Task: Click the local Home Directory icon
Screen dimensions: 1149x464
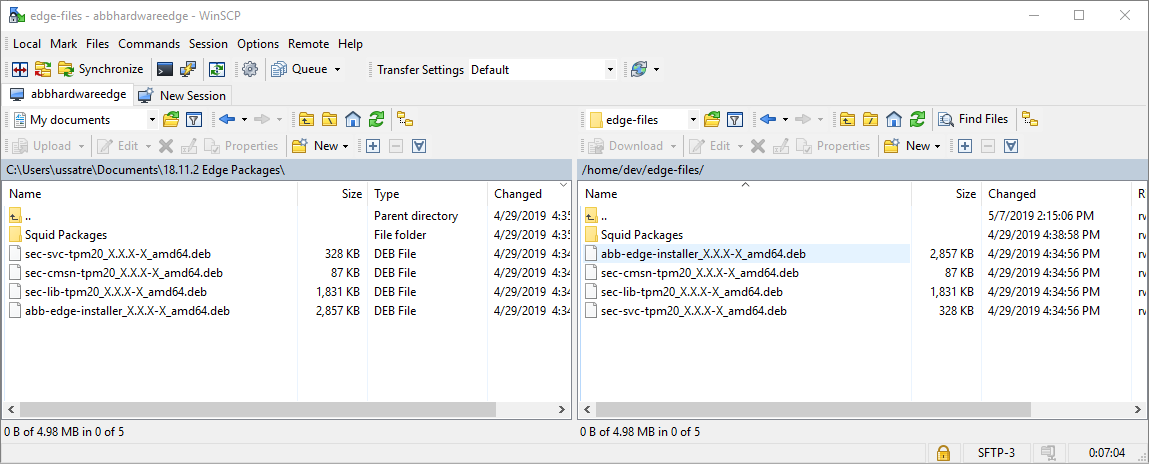Action: (353, 119)
